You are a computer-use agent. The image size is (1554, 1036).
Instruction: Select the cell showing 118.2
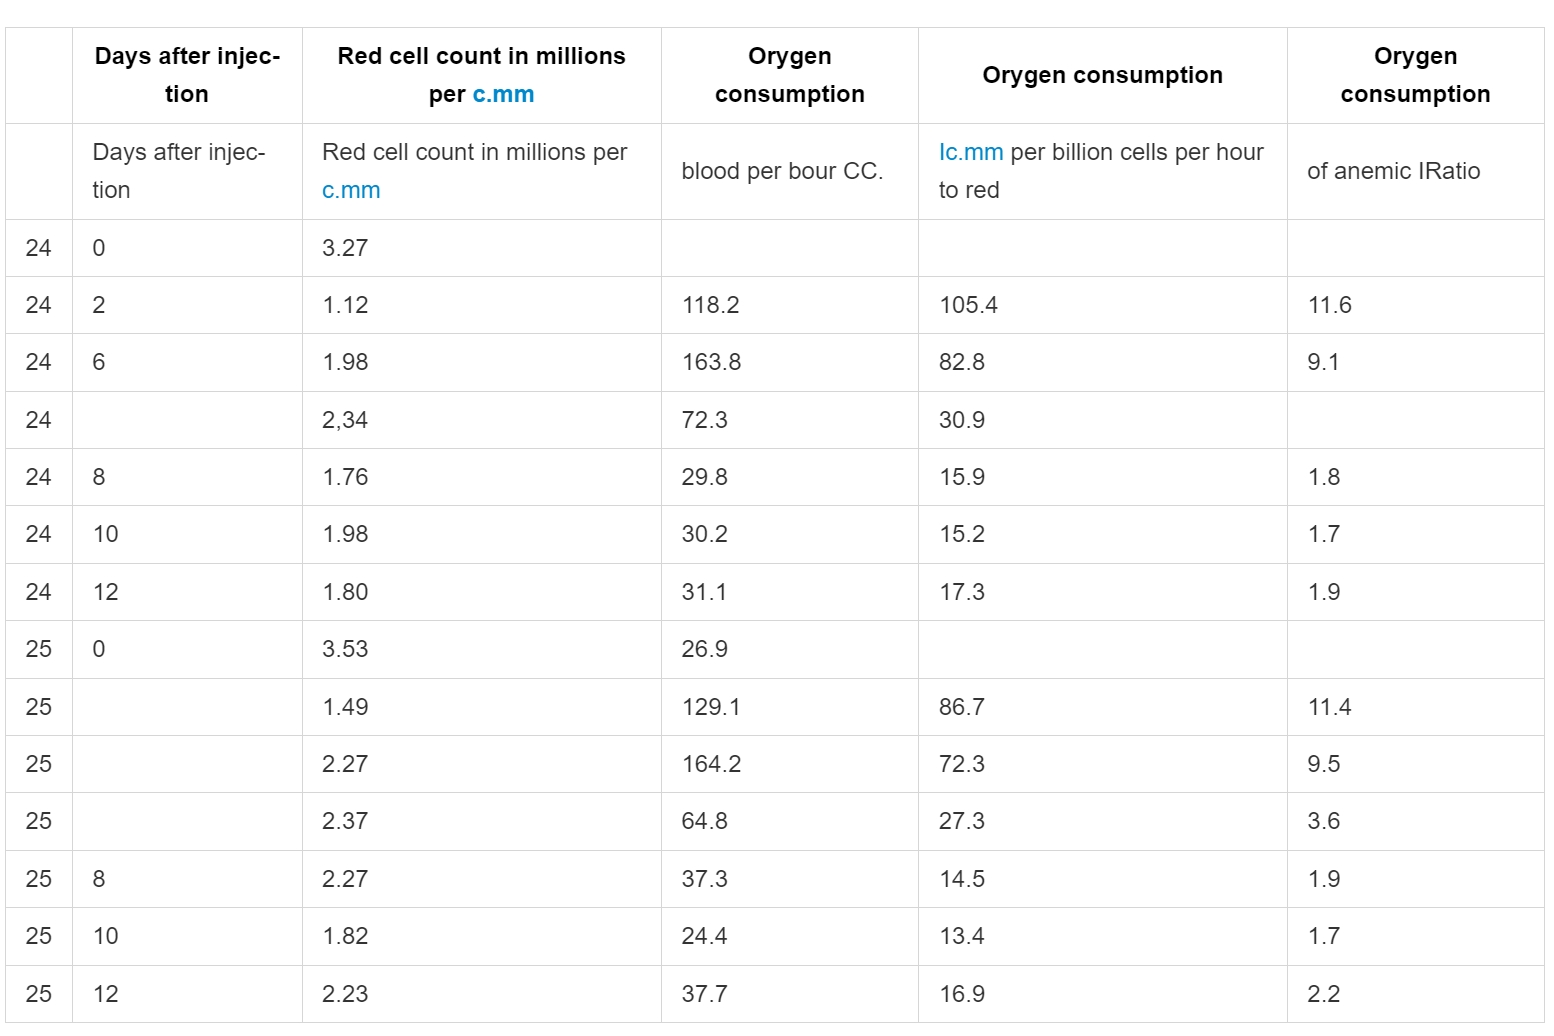(x=789, y=305)
